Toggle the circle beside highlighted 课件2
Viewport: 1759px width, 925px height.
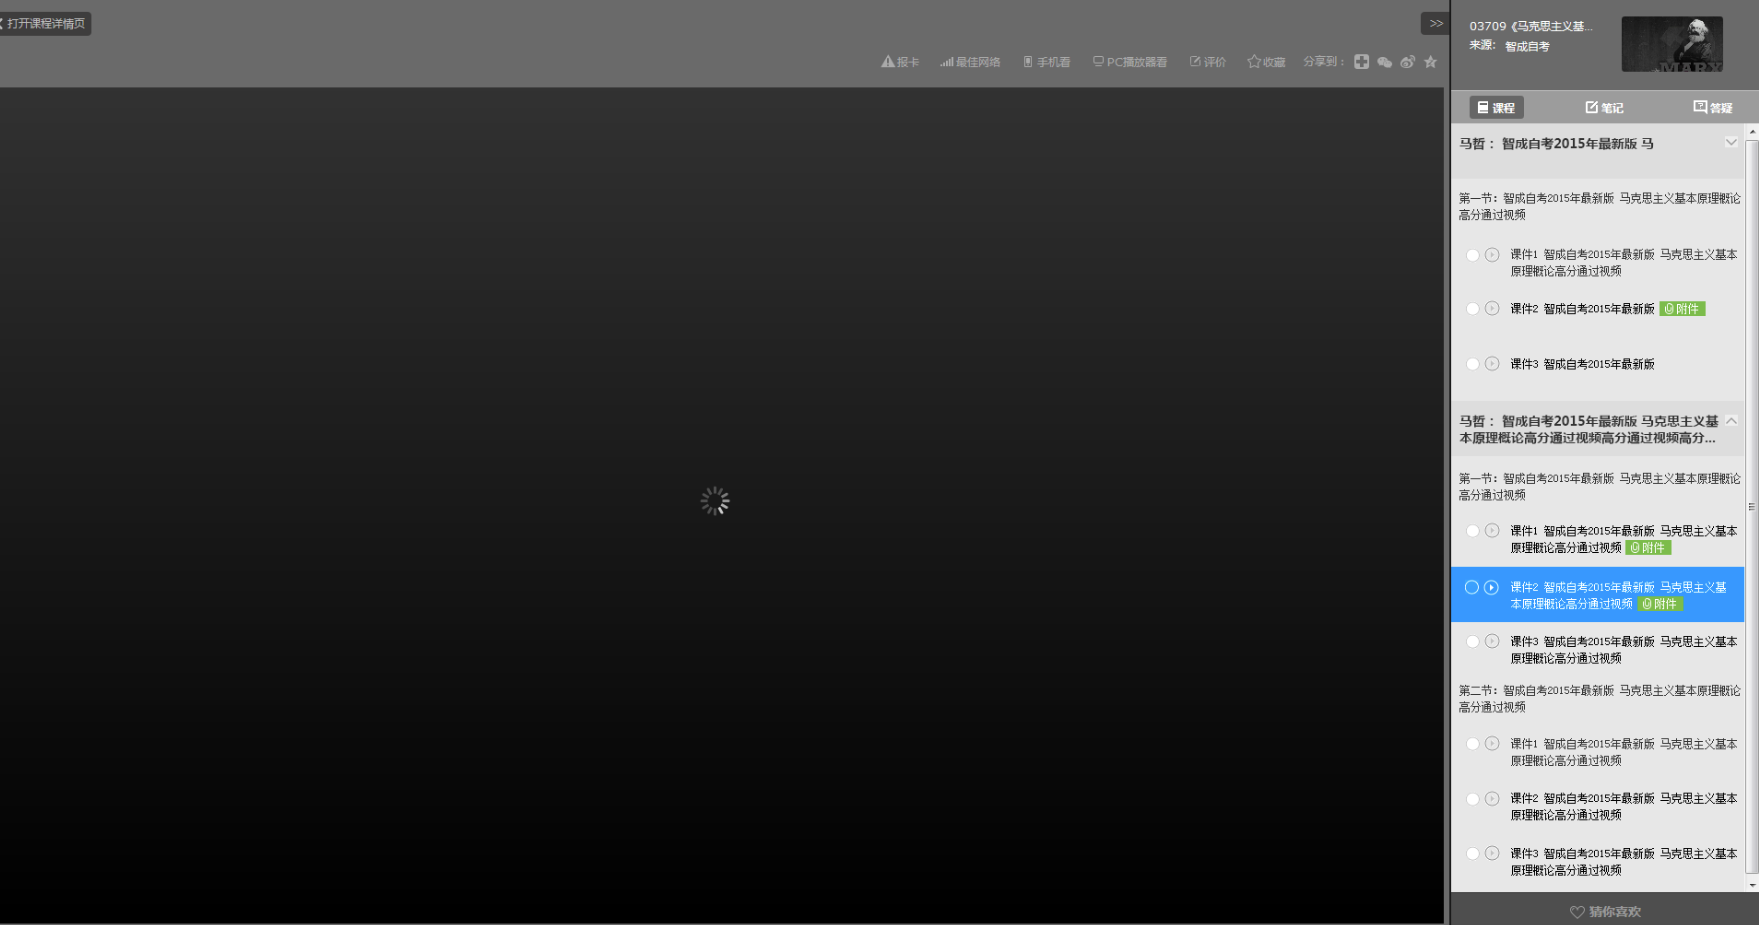(x=1471, y=588)
